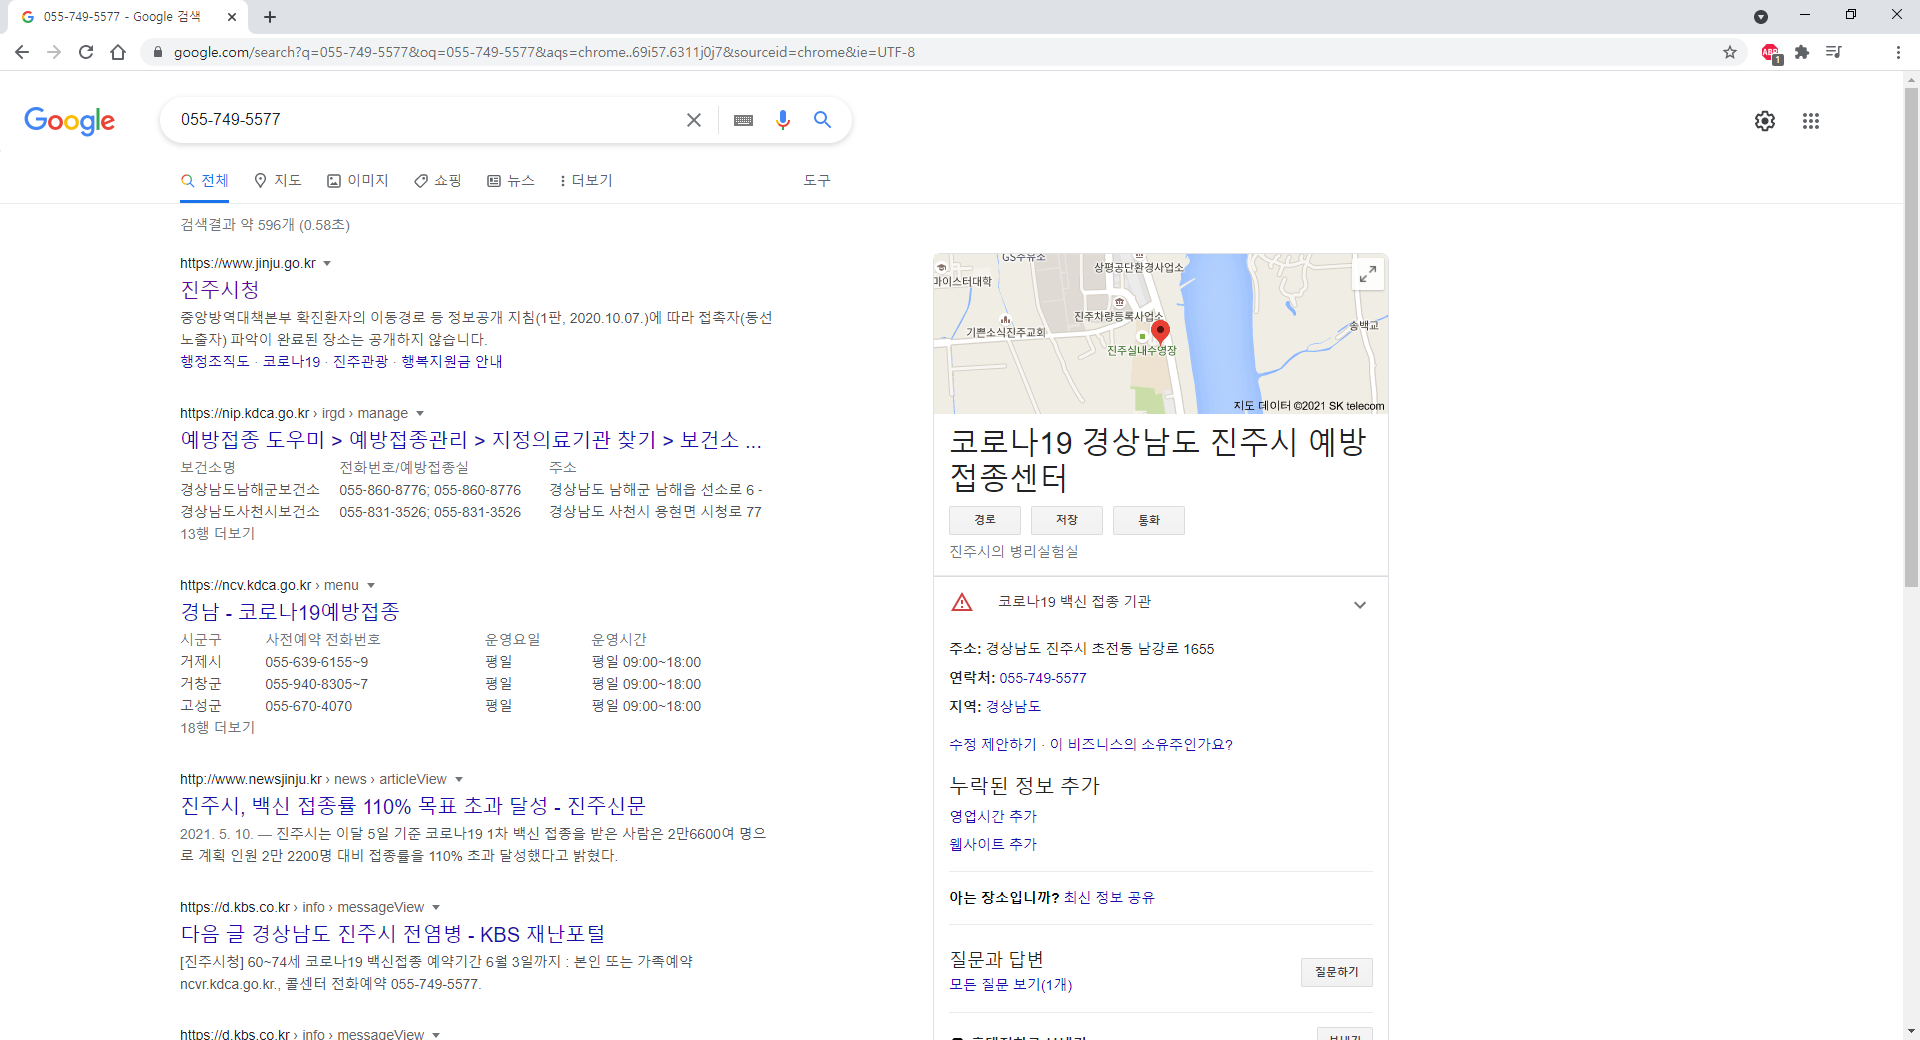Expand ncv.kdca.go.kr result options arrow

(371, 586)
